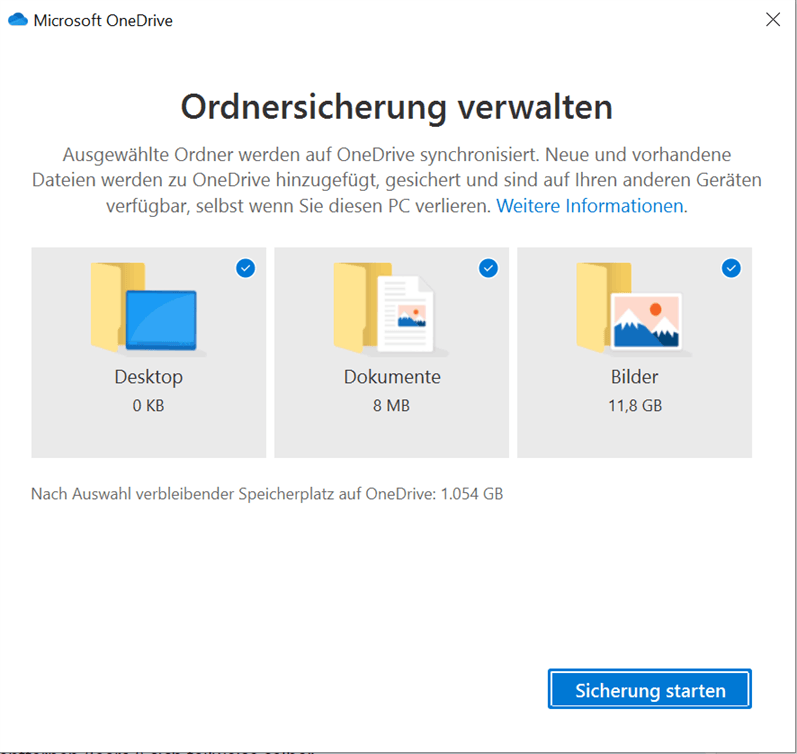The image size is (797, 754).
Task: Click the 0 KB size text
Action: [149, 405]
